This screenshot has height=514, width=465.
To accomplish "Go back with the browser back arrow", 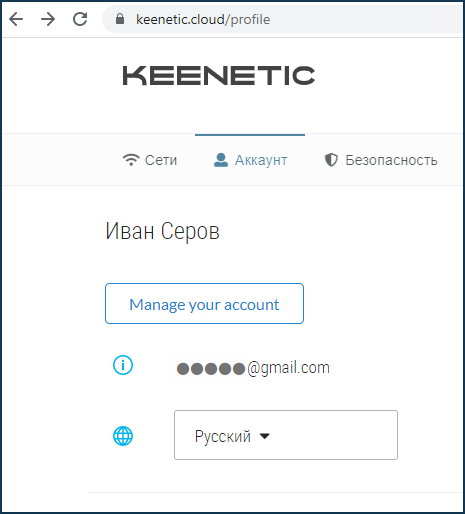I will click(16, 19).
